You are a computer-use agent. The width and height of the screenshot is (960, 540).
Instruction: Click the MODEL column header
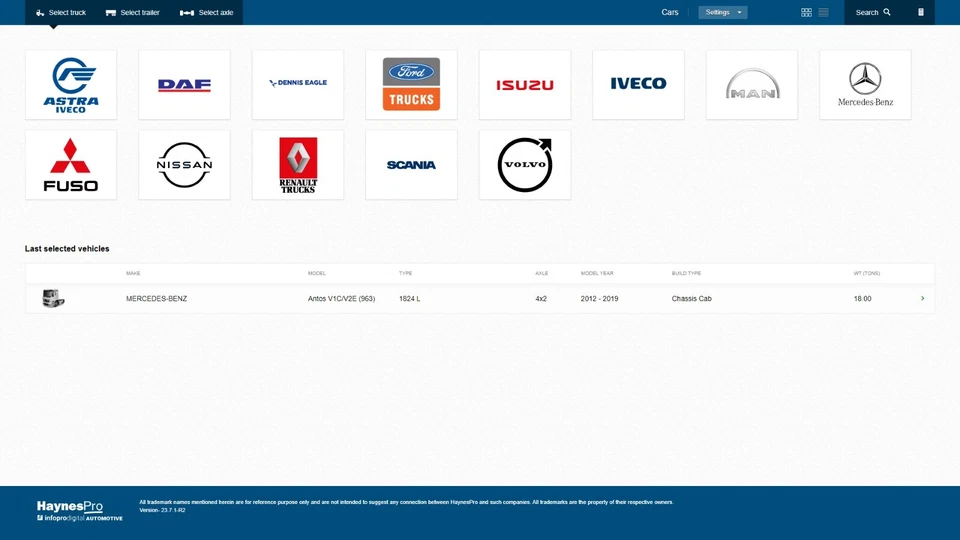(317, 273)
